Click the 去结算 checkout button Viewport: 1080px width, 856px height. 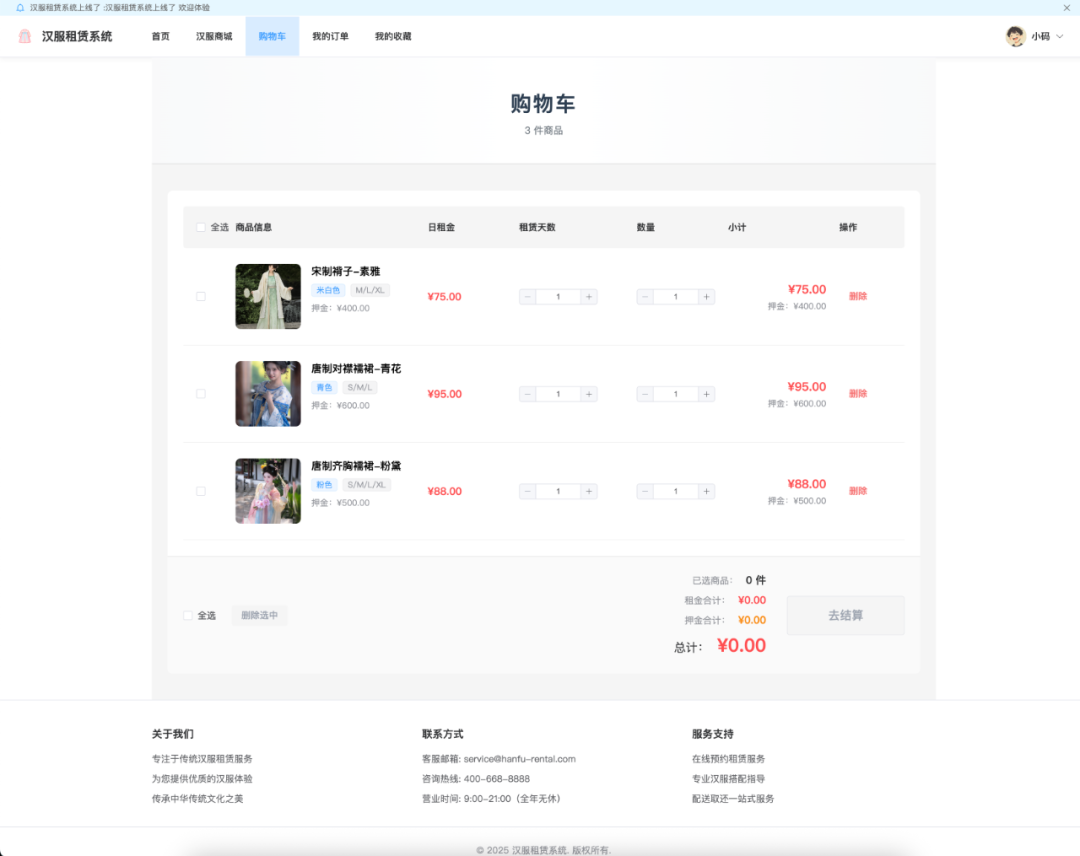tap(845, 615)
